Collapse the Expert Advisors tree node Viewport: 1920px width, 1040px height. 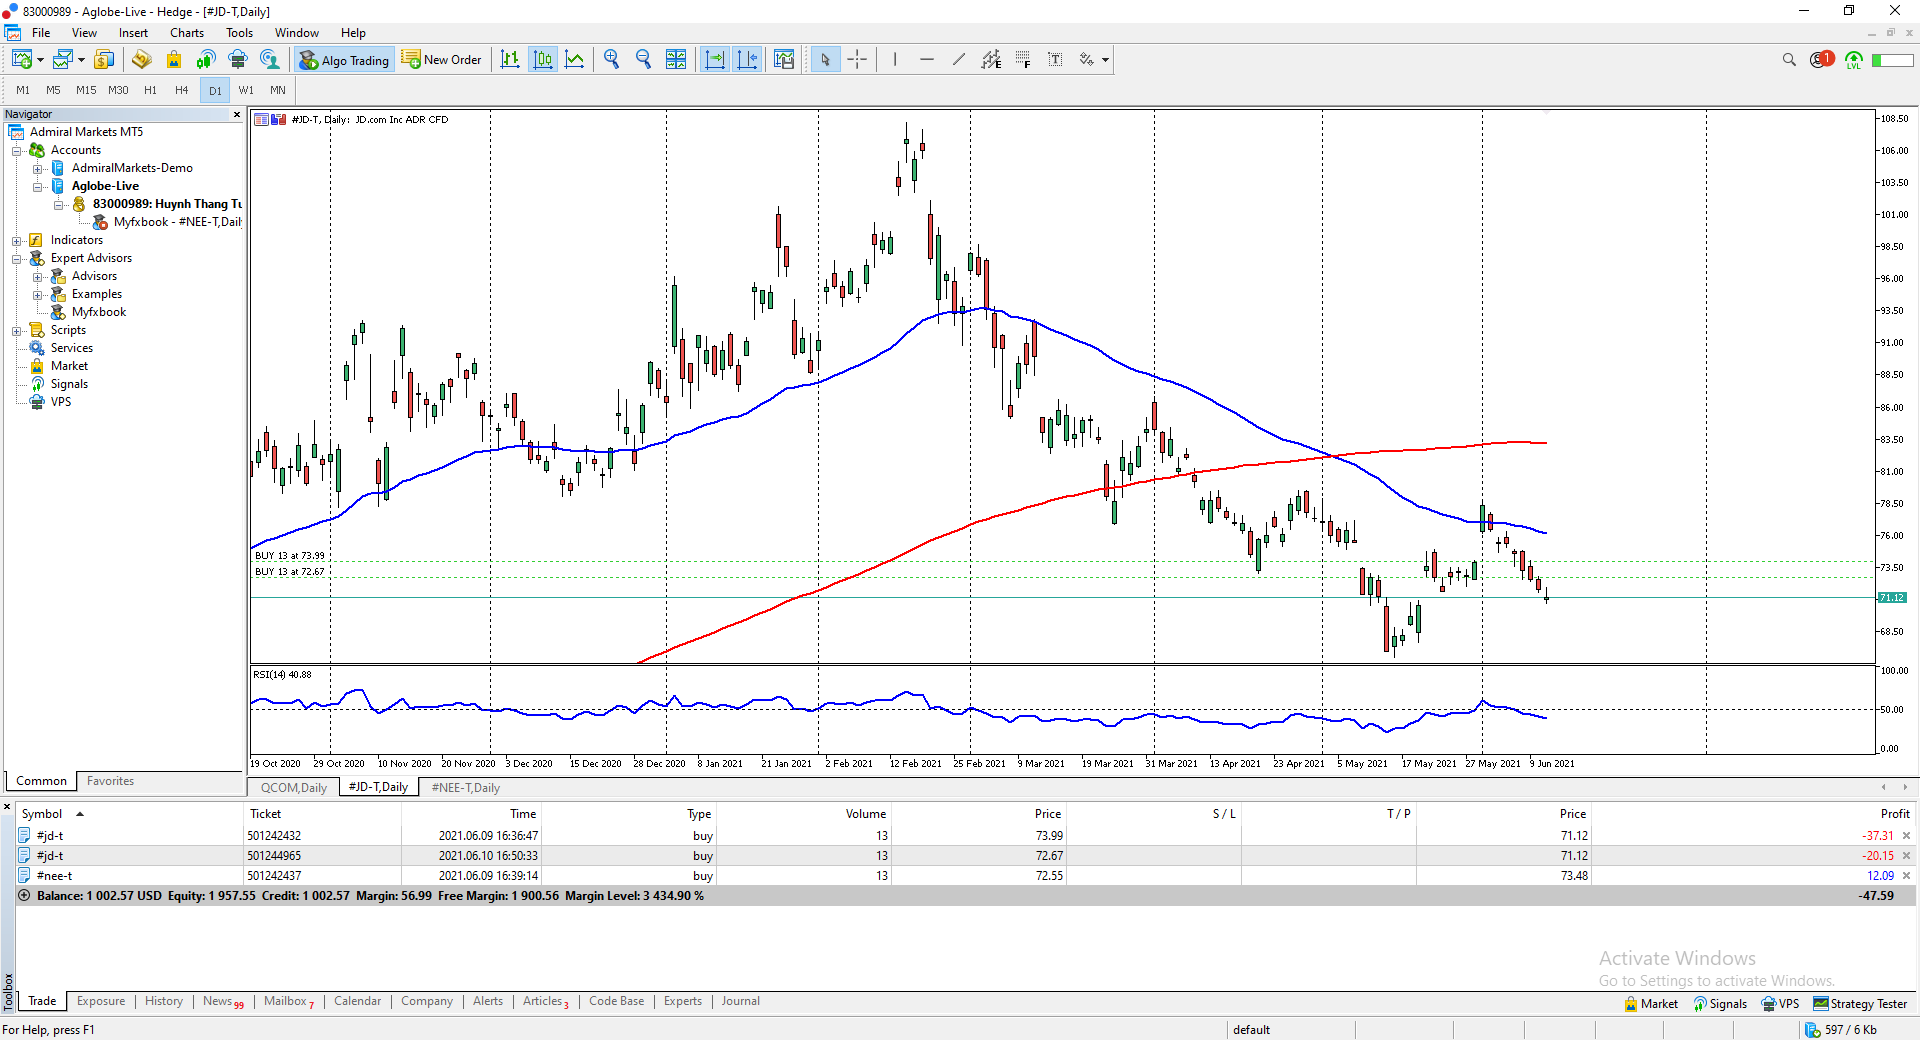[x=17, y=259]
